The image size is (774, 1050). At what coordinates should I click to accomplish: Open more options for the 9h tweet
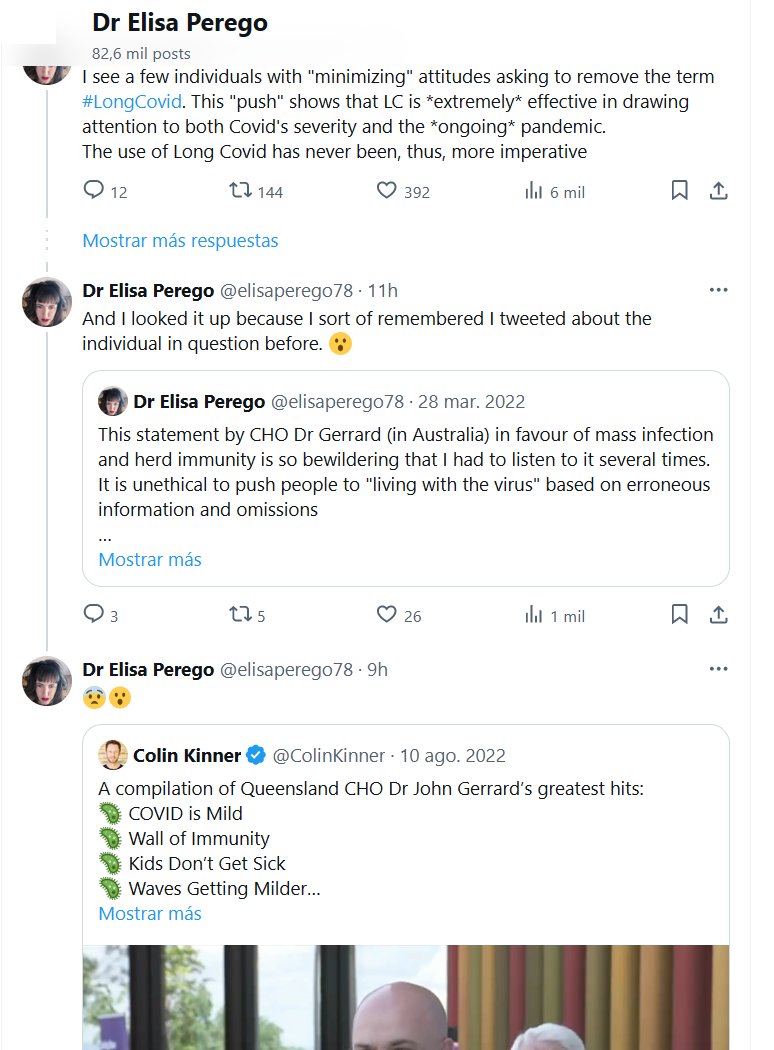click(718, 669)
